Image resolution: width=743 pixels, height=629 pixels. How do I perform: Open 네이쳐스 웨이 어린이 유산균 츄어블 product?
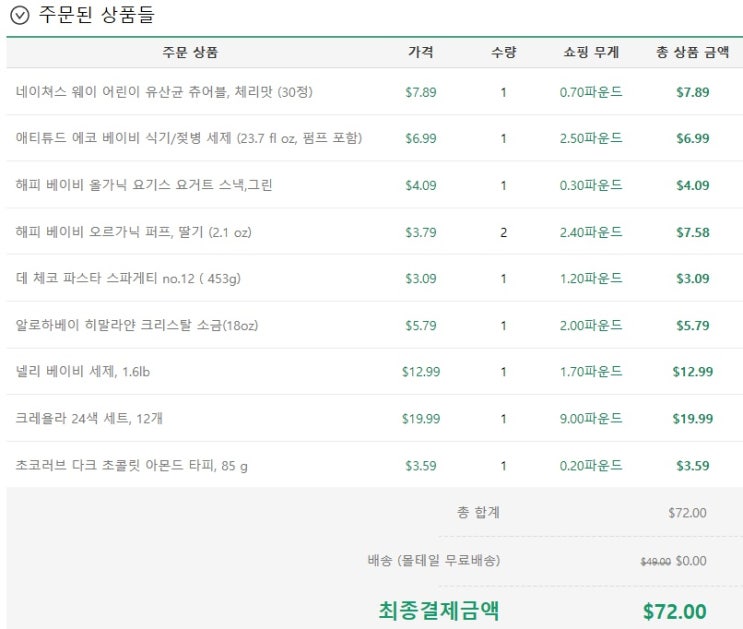tap(164, 91)
